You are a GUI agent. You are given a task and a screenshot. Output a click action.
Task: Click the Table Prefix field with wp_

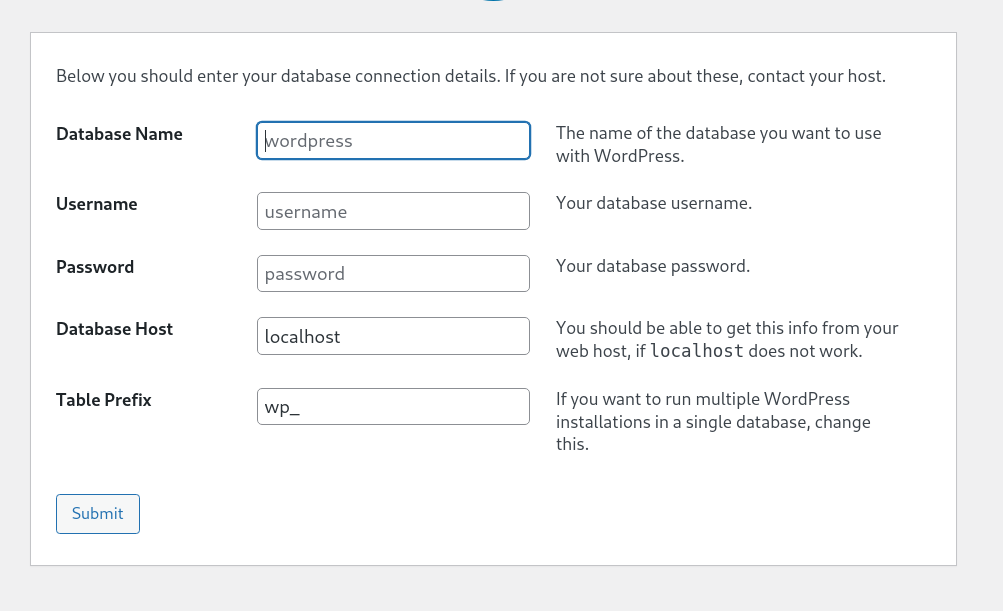click(393, 407)
